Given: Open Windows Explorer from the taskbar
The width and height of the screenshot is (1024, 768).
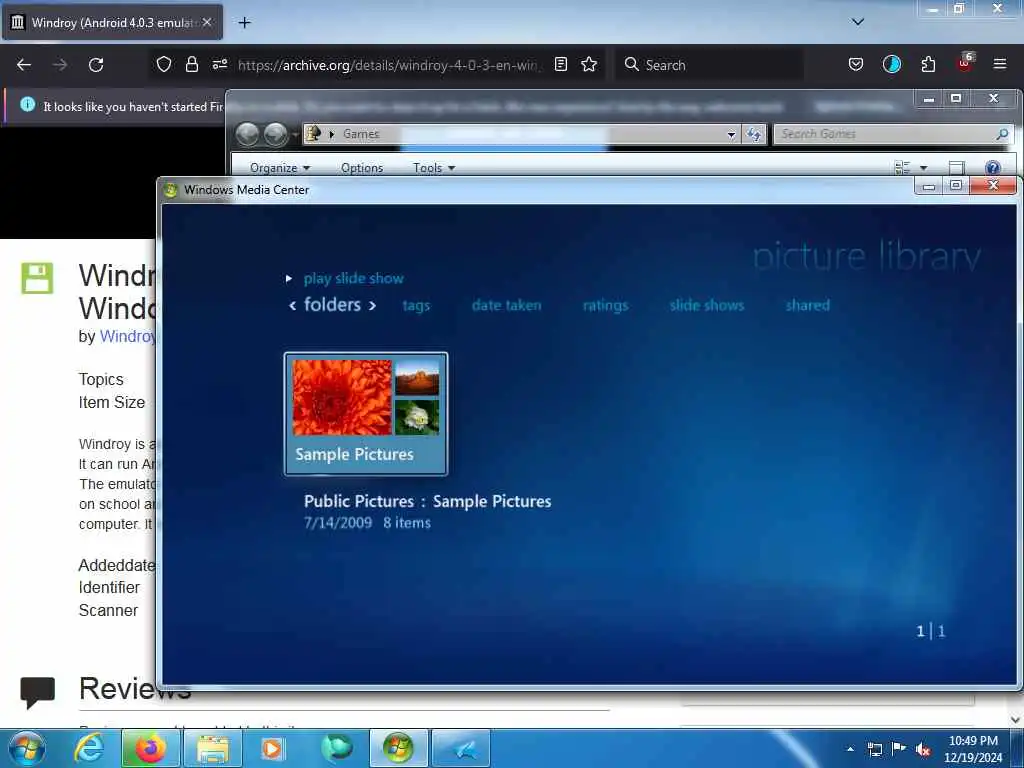Looking at the screenshot, I should (x=213, y=748).
